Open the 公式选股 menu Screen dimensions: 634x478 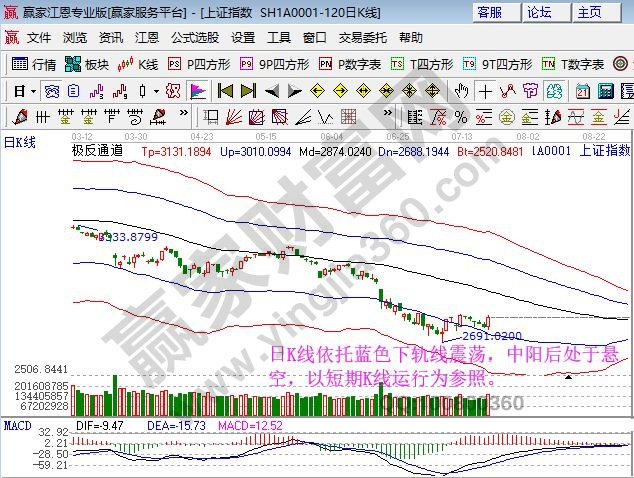195,38
